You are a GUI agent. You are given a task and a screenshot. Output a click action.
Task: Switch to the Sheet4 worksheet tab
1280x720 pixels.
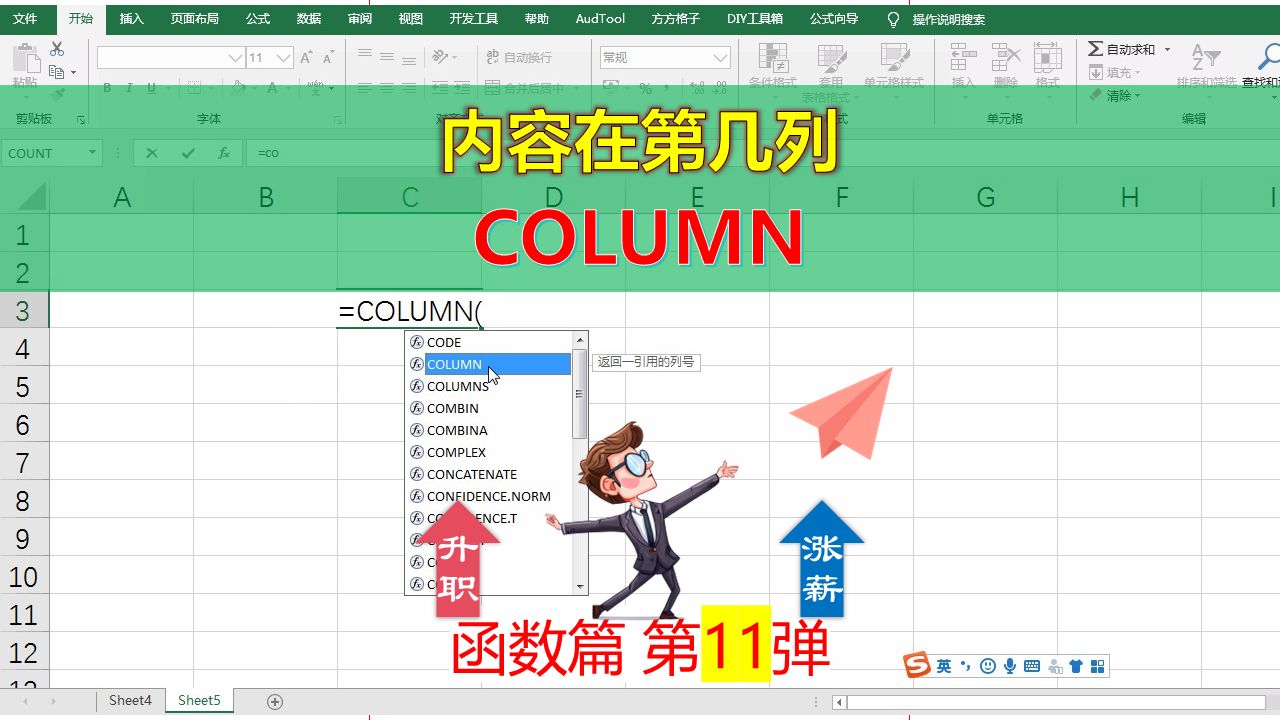[x=130, y=700]
